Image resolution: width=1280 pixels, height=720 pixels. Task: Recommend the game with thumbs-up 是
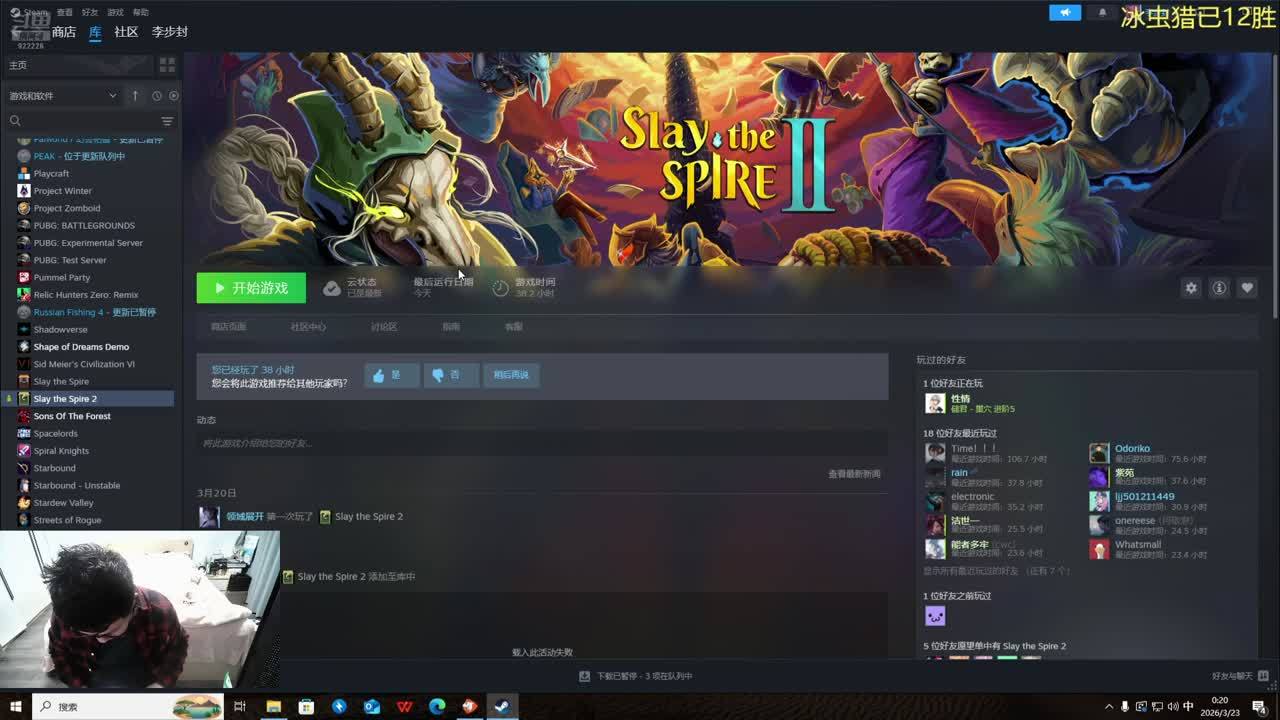(x=391, y=375)
